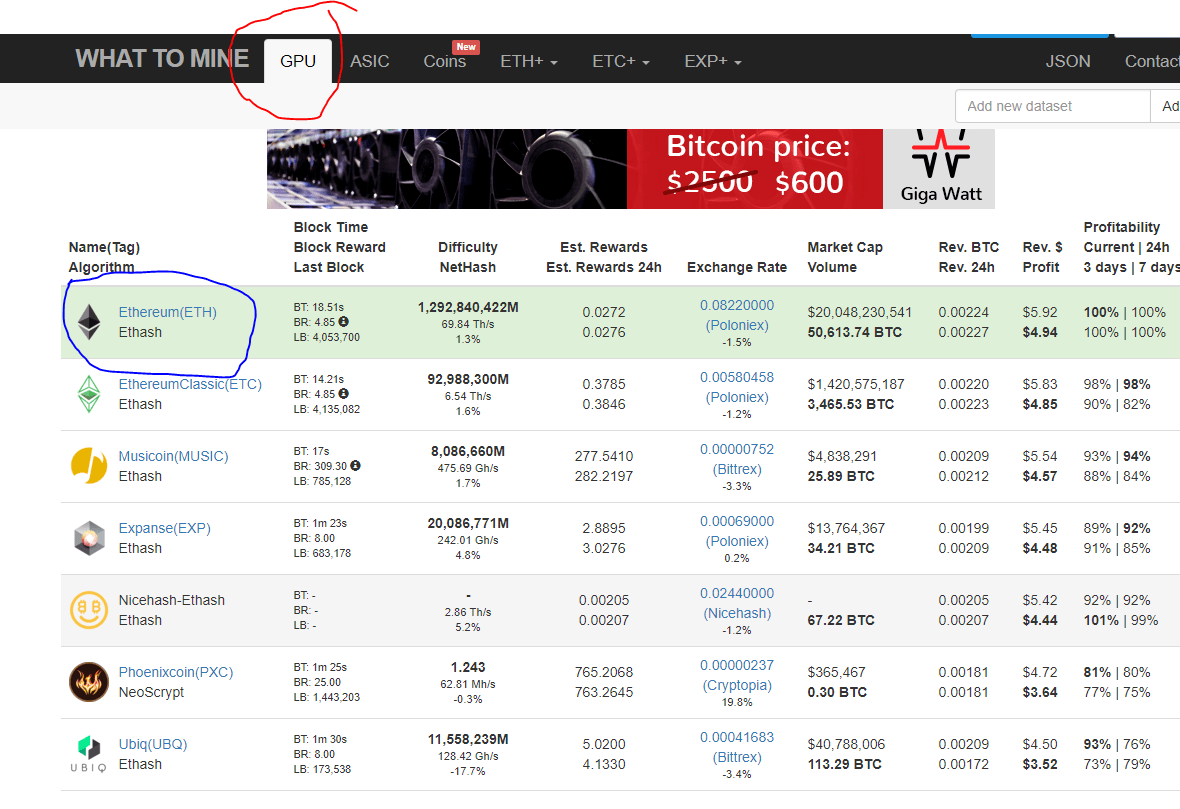Click info icon beside Musicoin BR 309.30
Image resolution: width=1180 pixels, height=809 pixels.
pos(355,466)
